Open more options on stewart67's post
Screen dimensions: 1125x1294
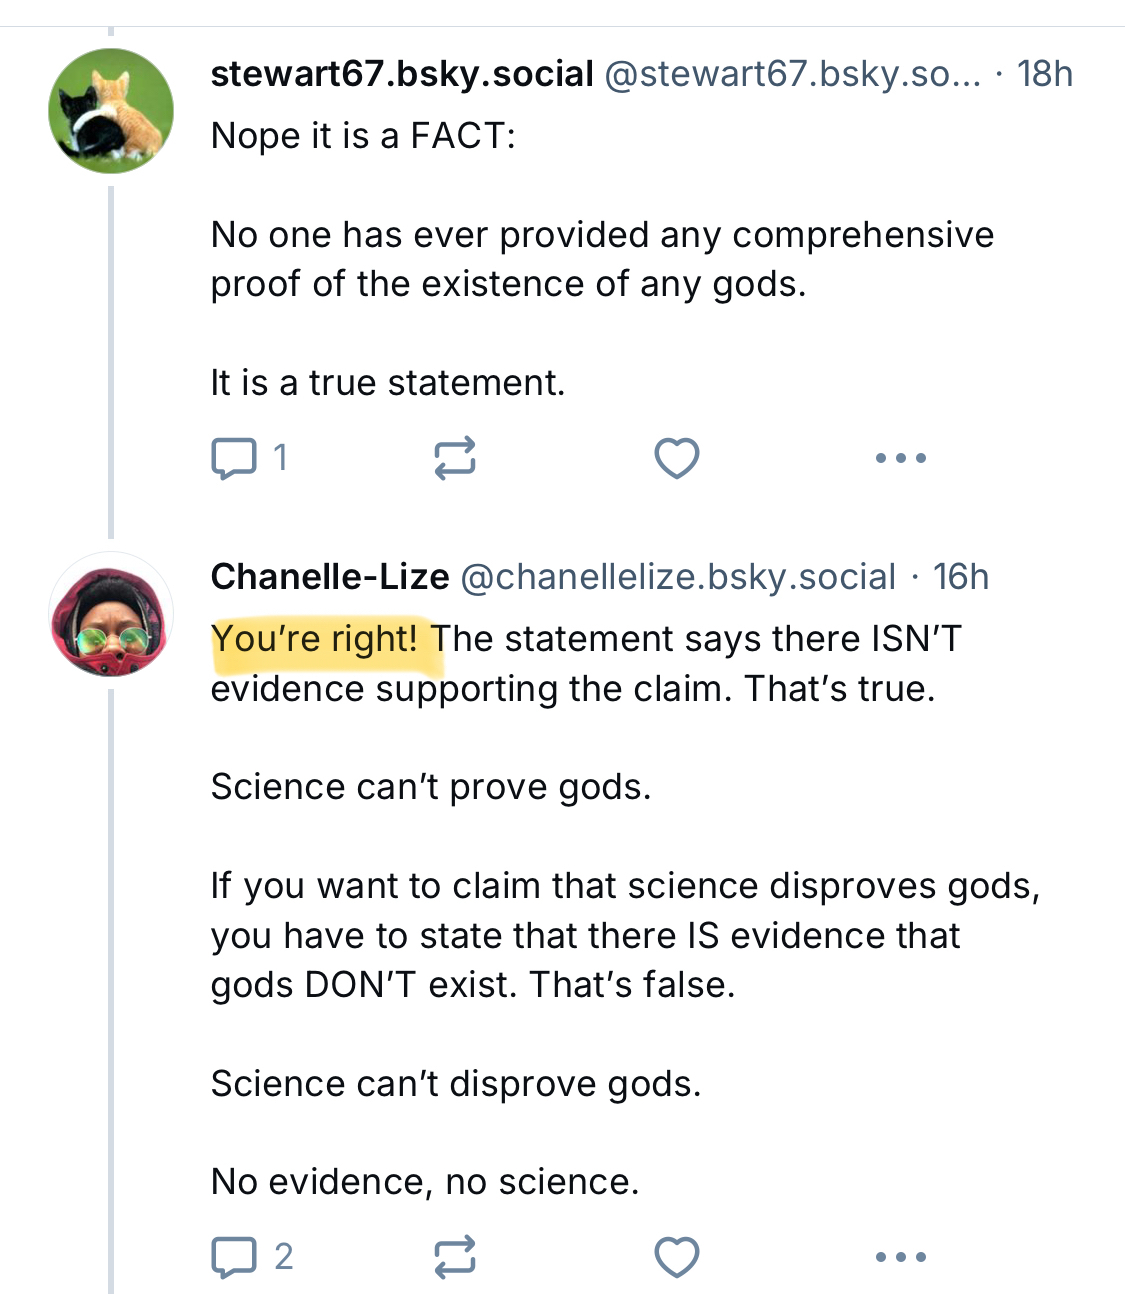[900, 458]
